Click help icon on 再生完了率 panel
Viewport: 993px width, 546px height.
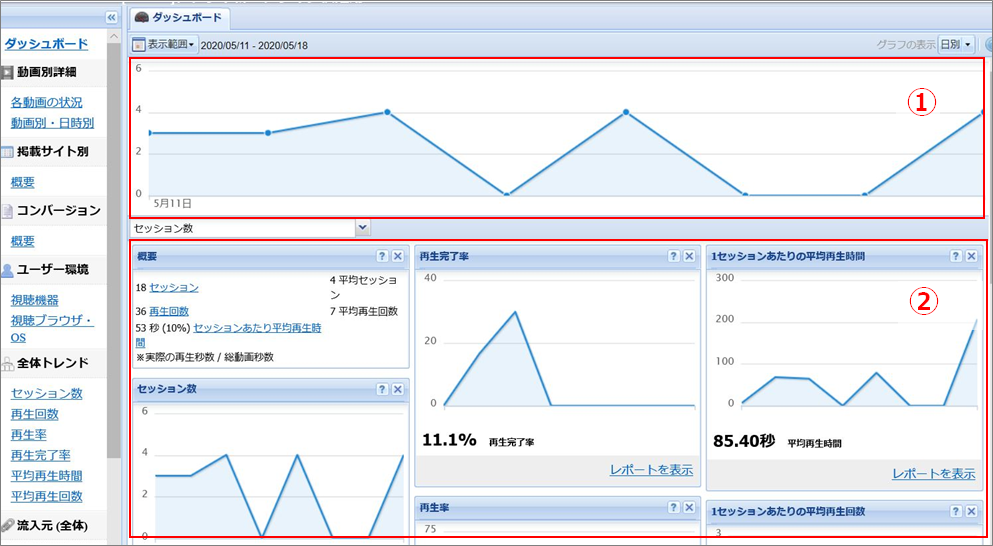pos(674,257)
